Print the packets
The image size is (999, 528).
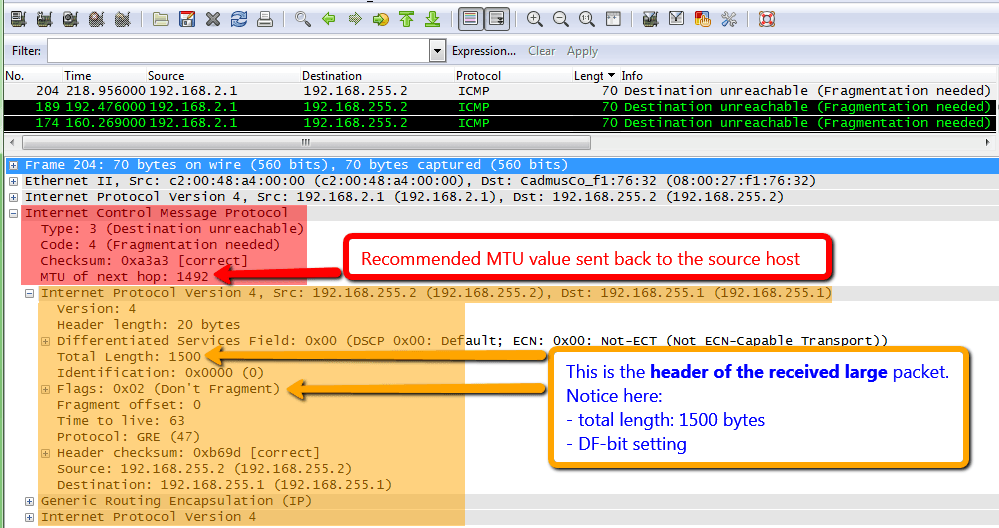coord(265,19)
